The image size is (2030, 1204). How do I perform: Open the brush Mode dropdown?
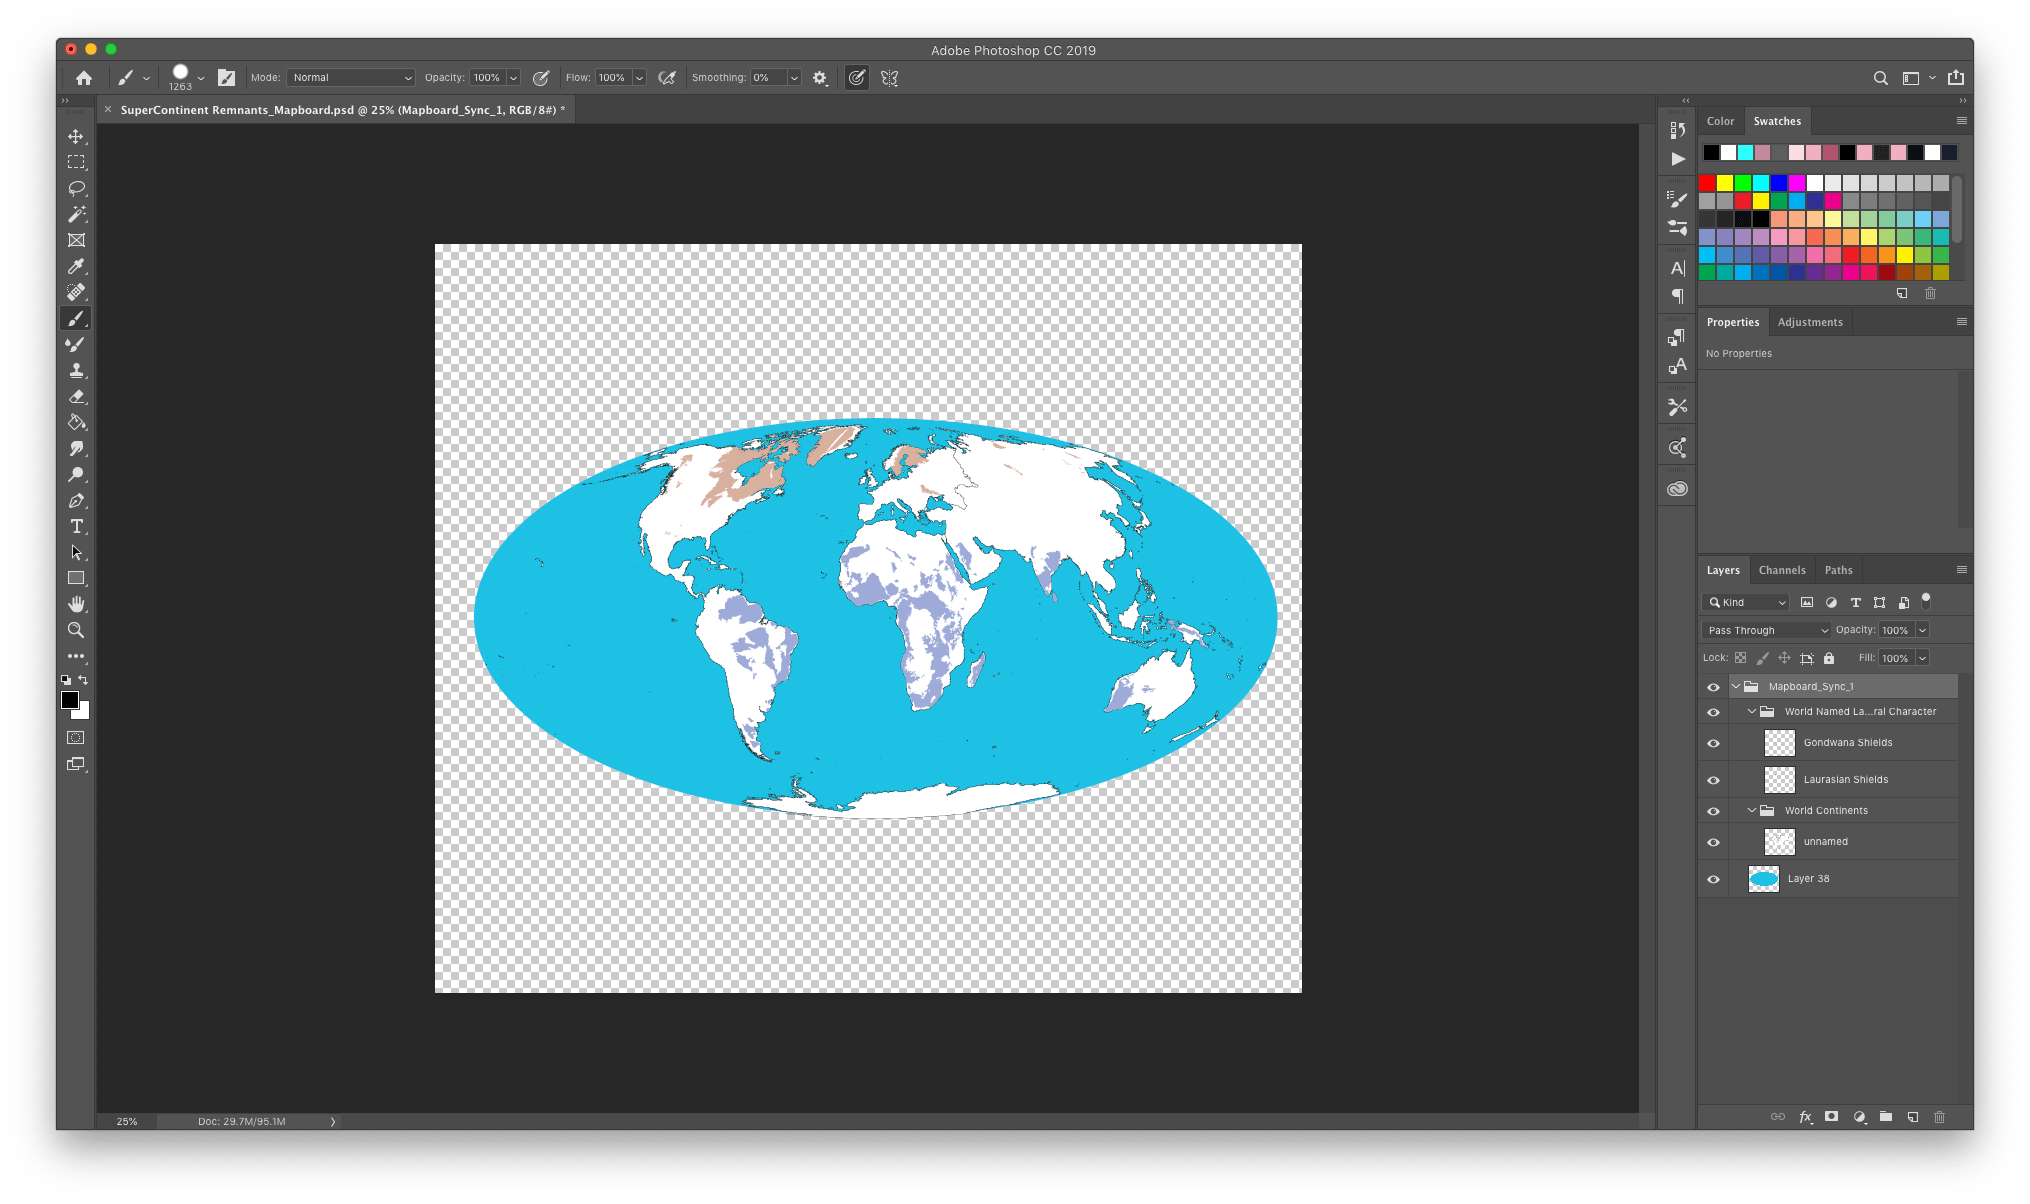pyautogui.click(x=350, y=77)
